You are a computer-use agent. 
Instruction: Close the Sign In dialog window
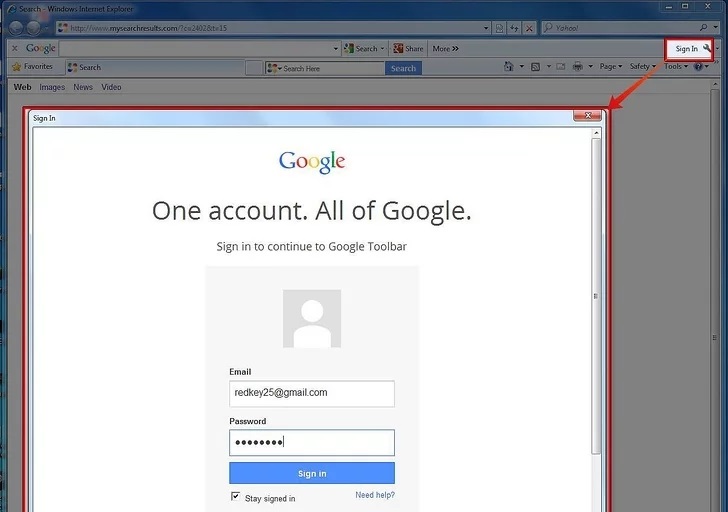click(x=587, y=116)
